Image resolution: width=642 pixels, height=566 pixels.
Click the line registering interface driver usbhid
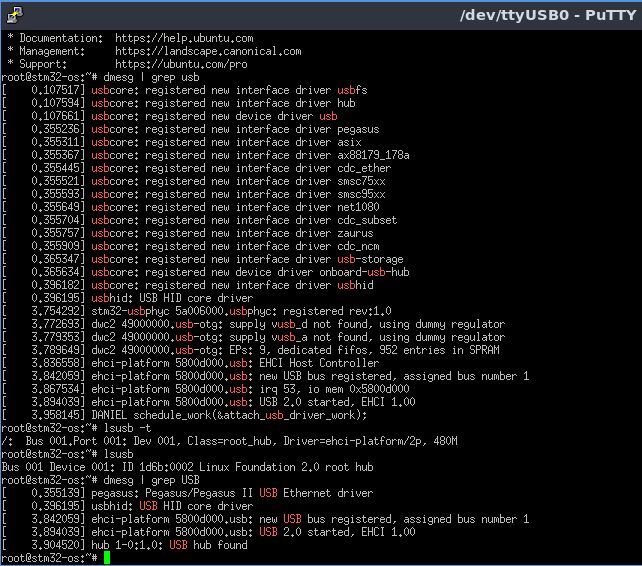click(188, 285)
